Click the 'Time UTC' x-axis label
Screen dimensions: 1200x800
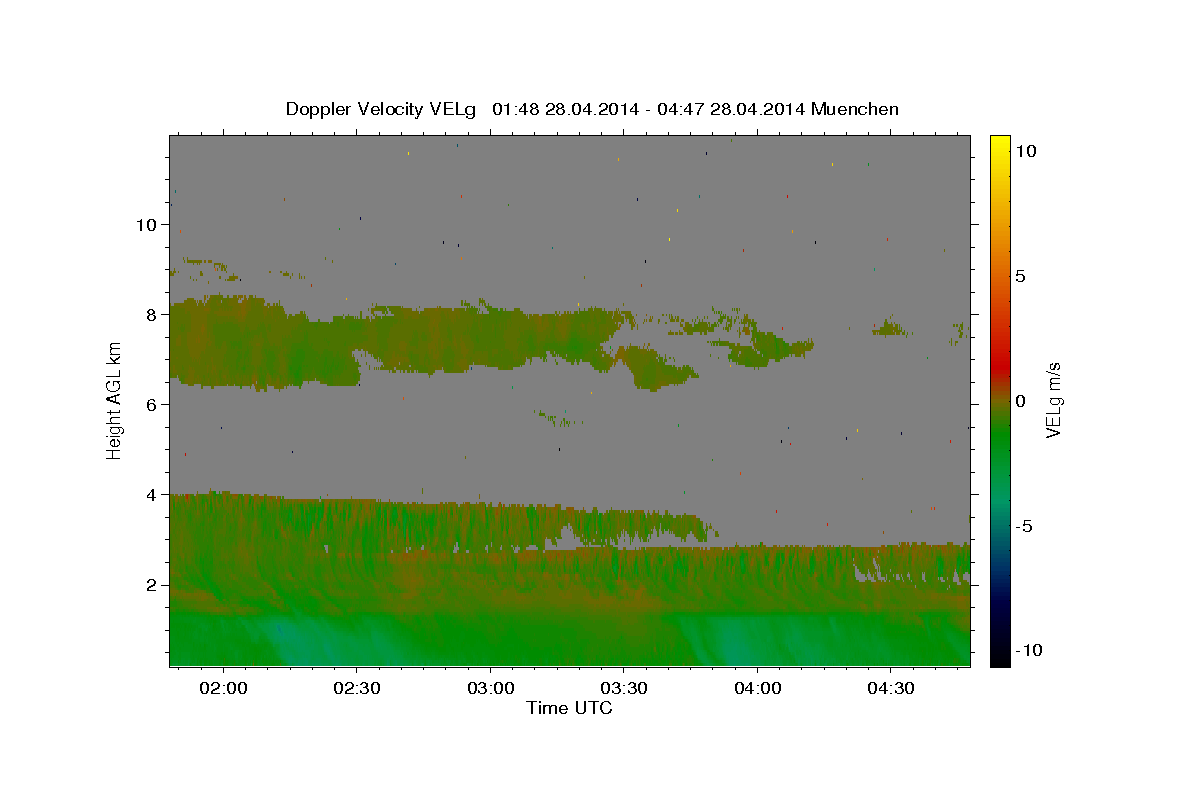click(x=569, y=708)
